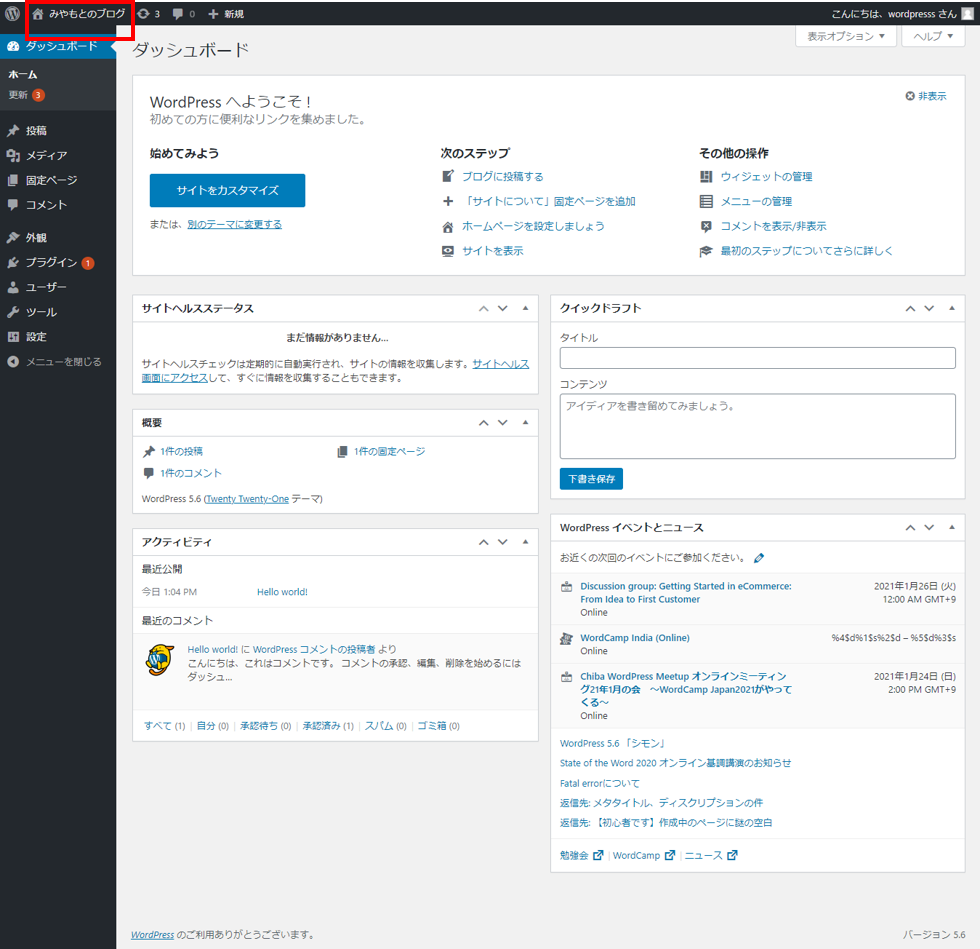This screenshot has width=980, height=949.
Task: Click サイトを表示 link
Action: [492, 251]
